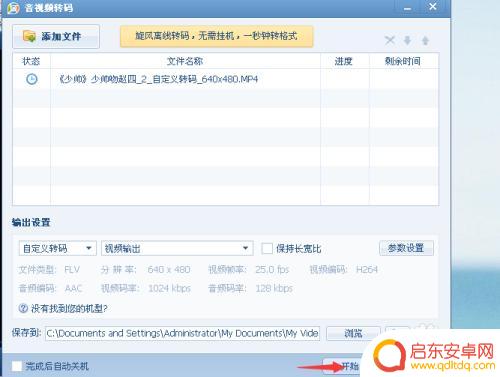Click the FLV file type value
The height and width of the screenshot is (377, 500).
click(72, 269)
